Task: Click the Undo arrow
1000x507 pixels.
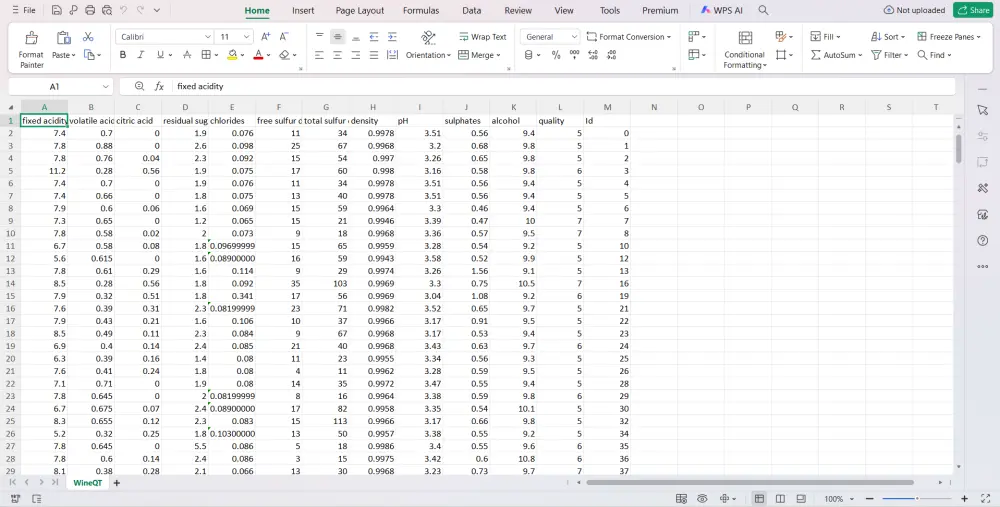Action: click(x=124, y=10)
